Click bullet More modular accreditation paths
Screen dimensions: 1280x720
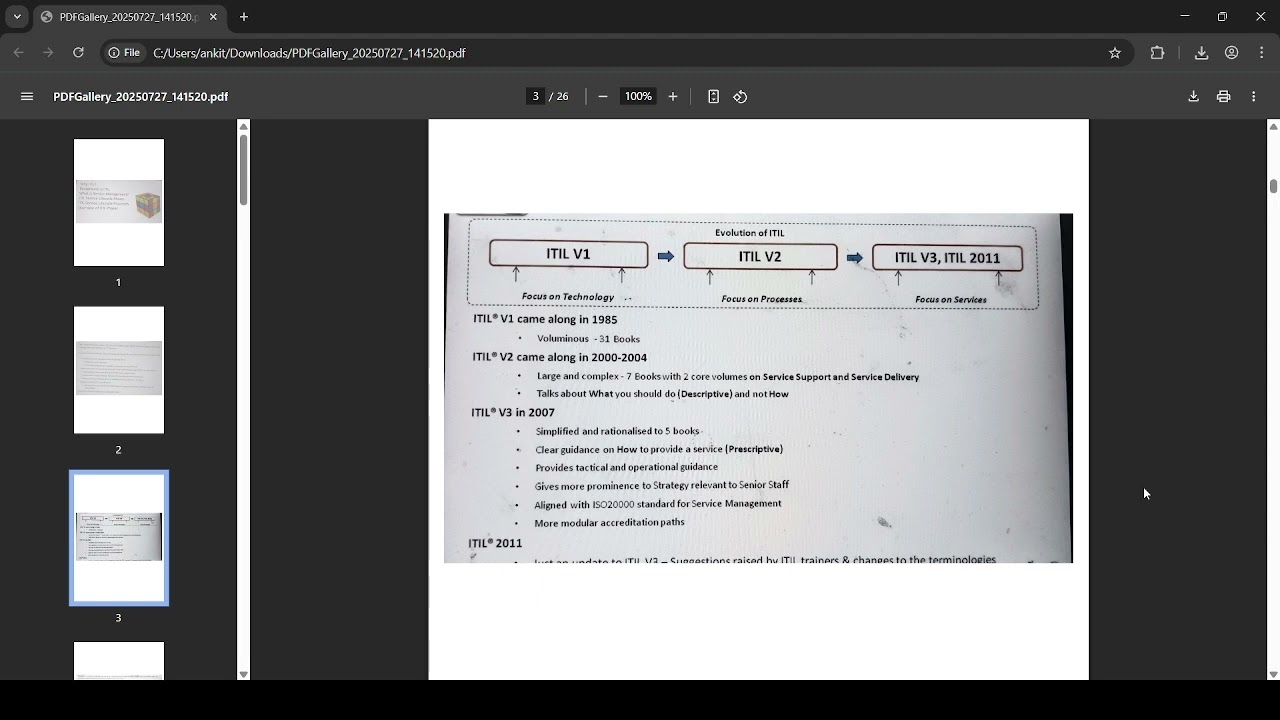coord(609,523)
